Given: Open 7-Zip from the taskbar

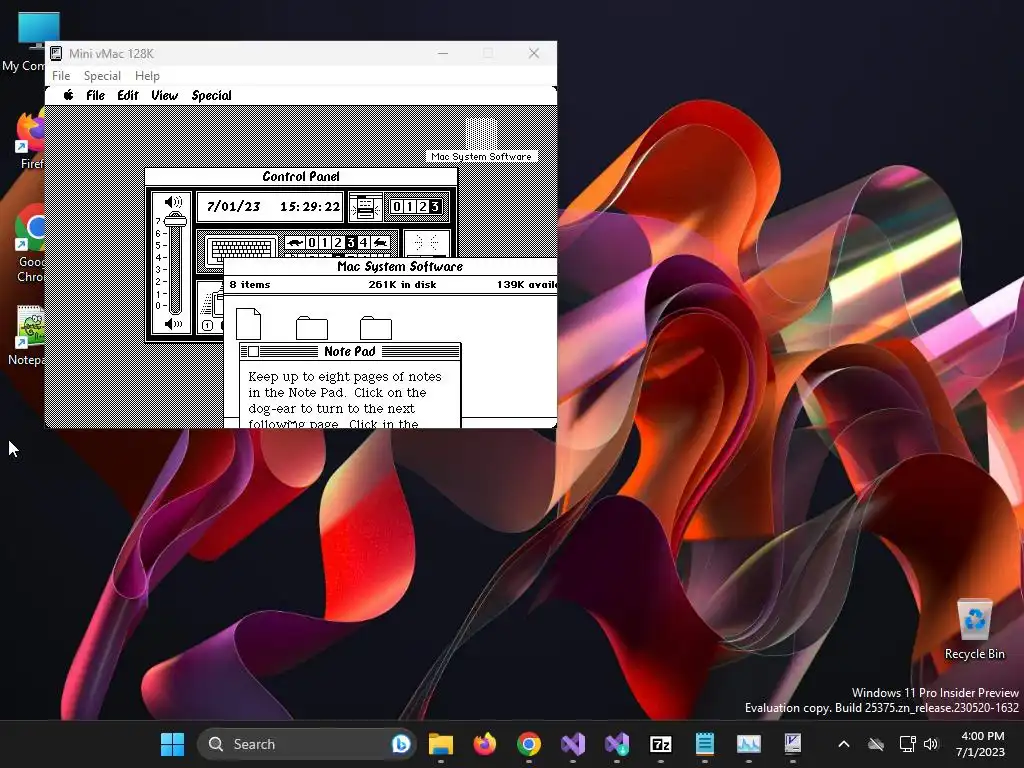Looking at the screenshot, I should click(661, 744).
